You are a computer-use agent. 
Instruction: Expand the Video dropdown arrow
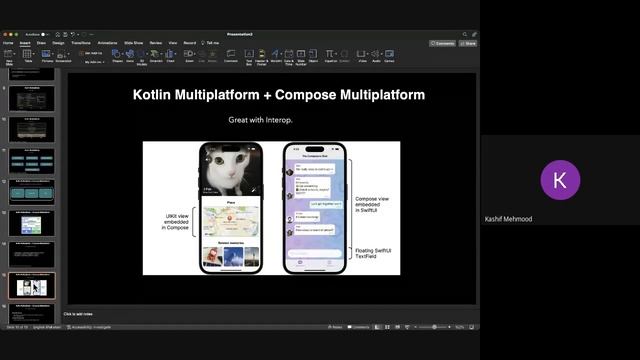[x=367, y=54]
